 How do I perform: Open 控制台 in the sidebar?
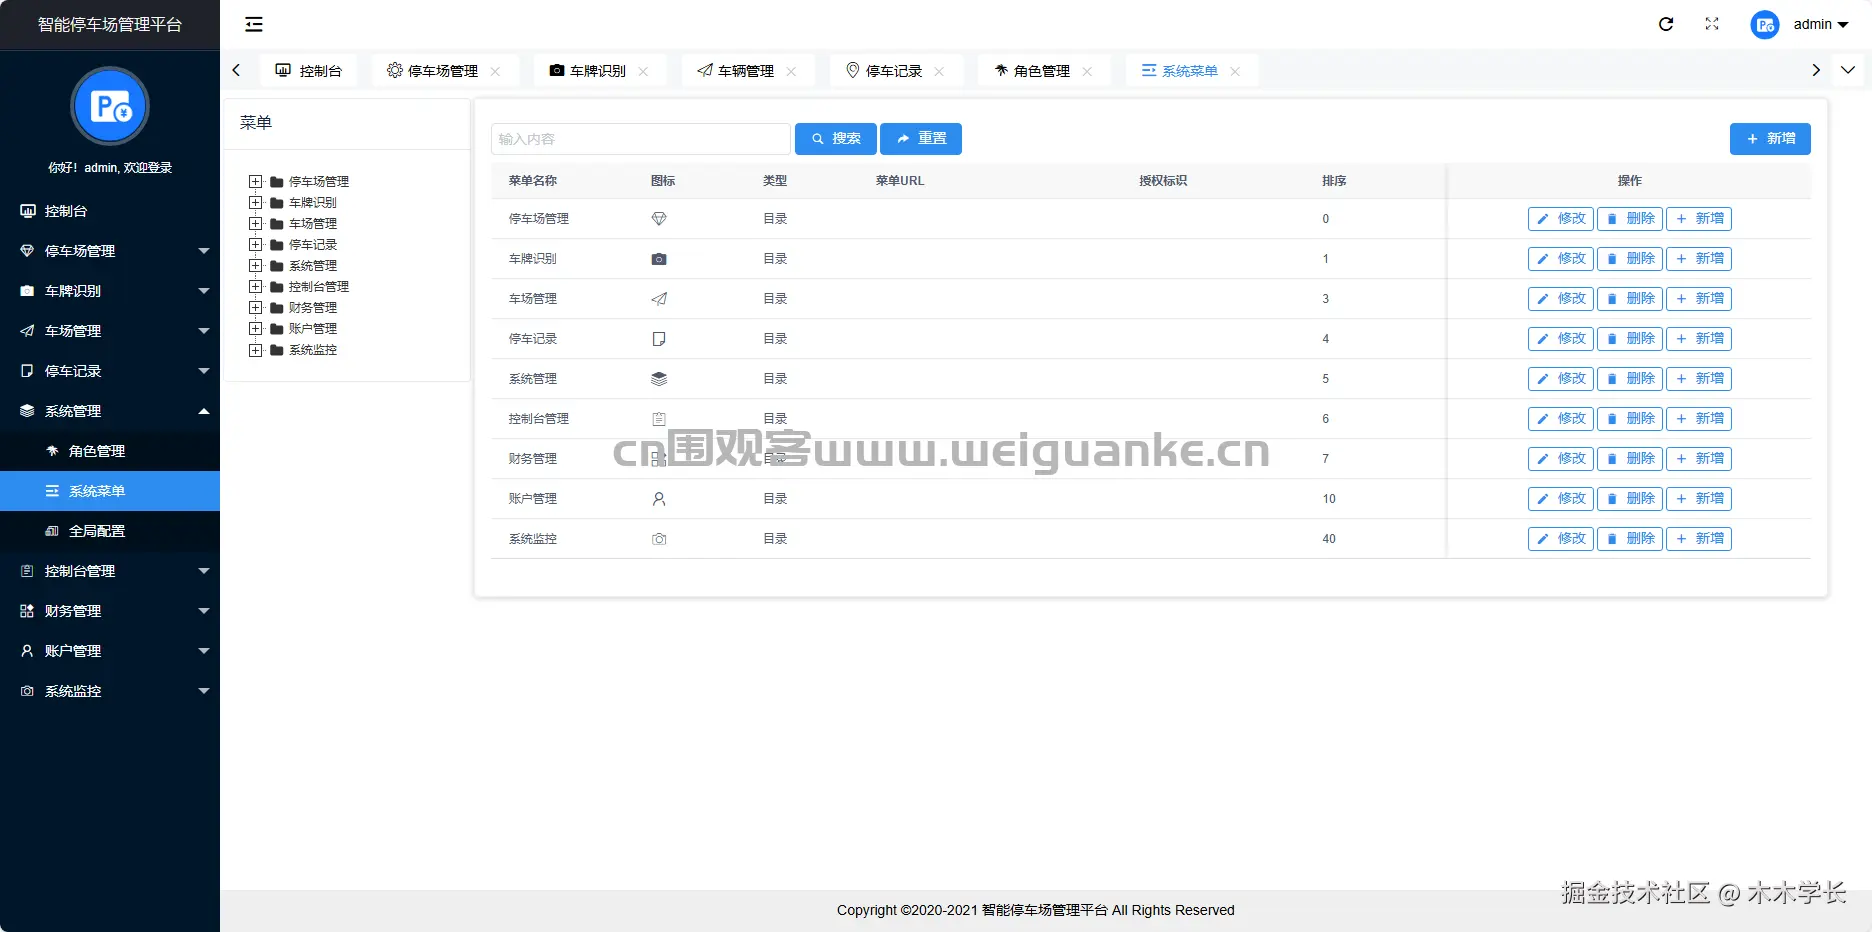tap(110, 211)
